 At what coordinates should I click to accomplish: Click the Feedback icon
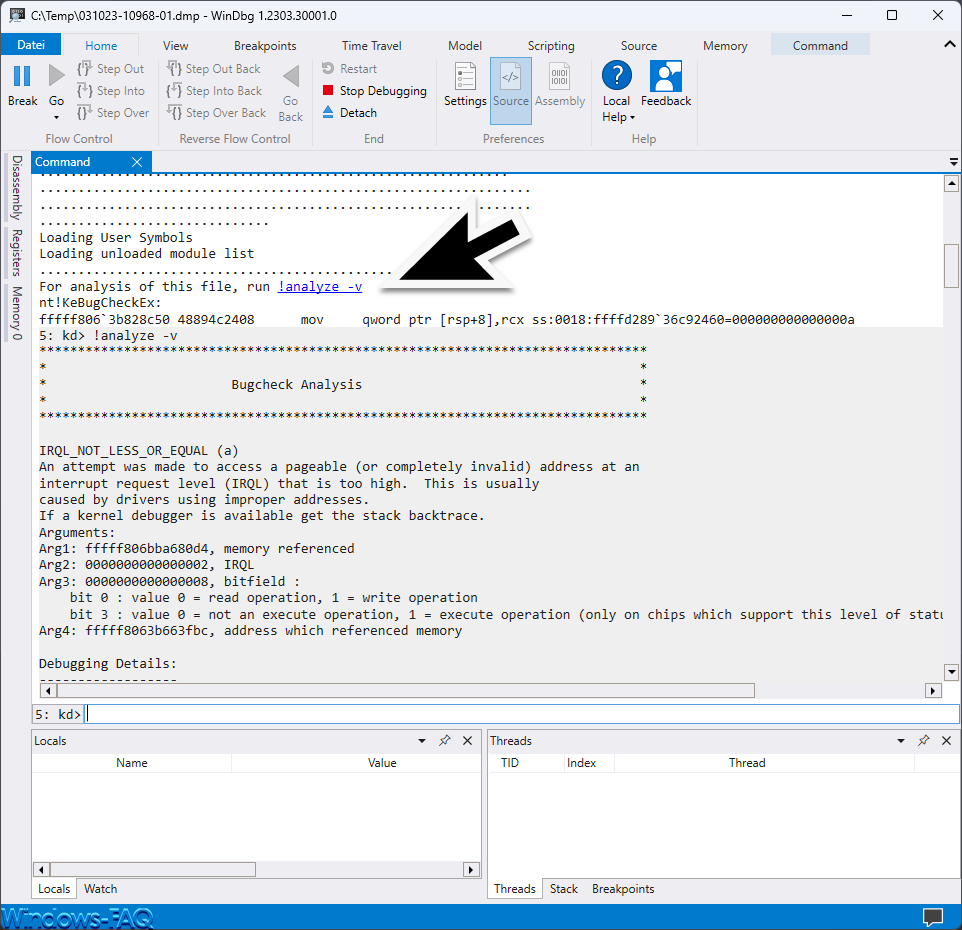(x=666, y=76)
